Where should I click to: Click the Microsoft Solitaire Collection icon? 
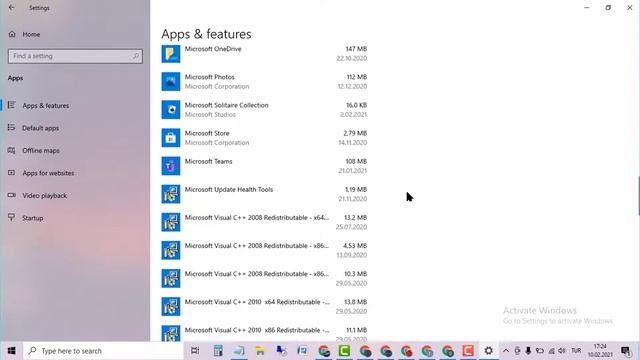pyautogui.click(x=171, y=110)
